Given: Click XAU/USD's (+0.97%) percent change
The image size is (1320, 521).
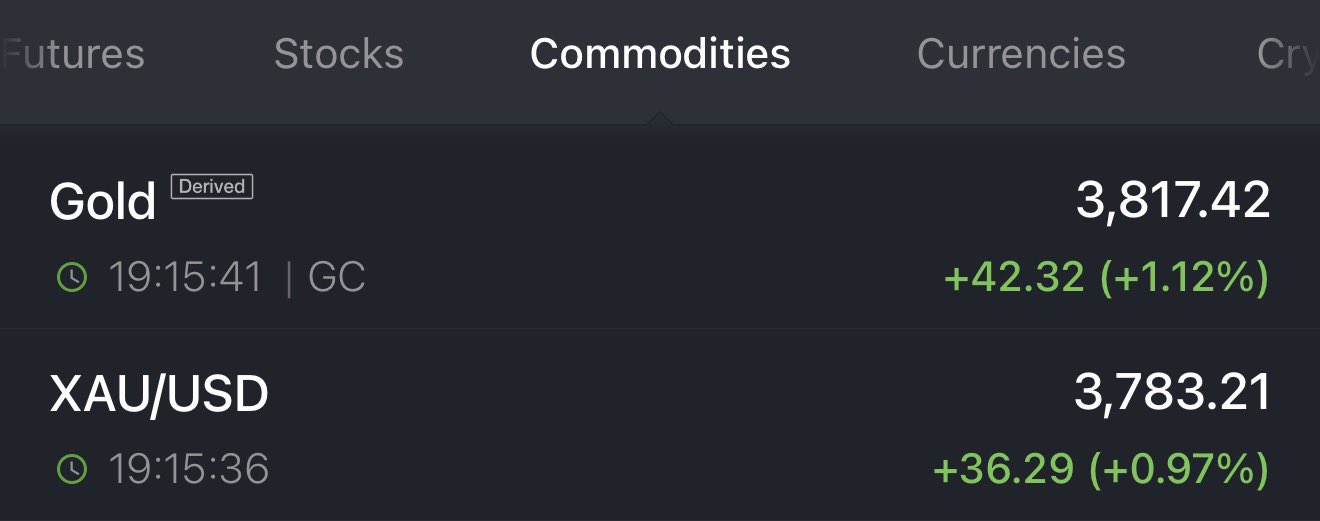Looking at the screenshot, I should (1178, 468).
